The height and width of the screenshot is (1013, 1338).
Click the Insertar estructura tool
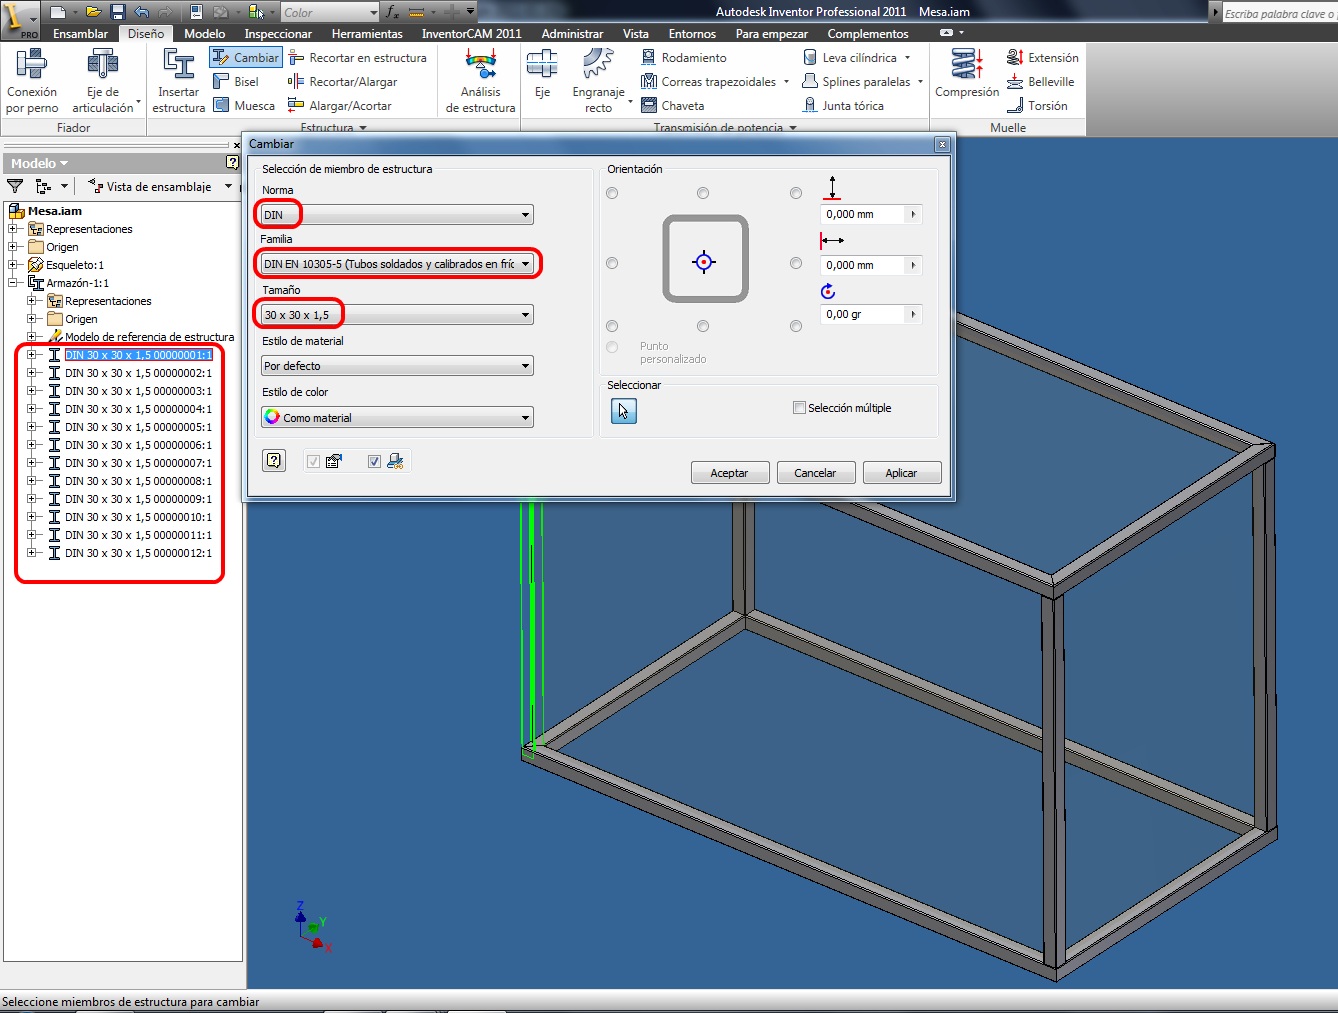point(179,81)
